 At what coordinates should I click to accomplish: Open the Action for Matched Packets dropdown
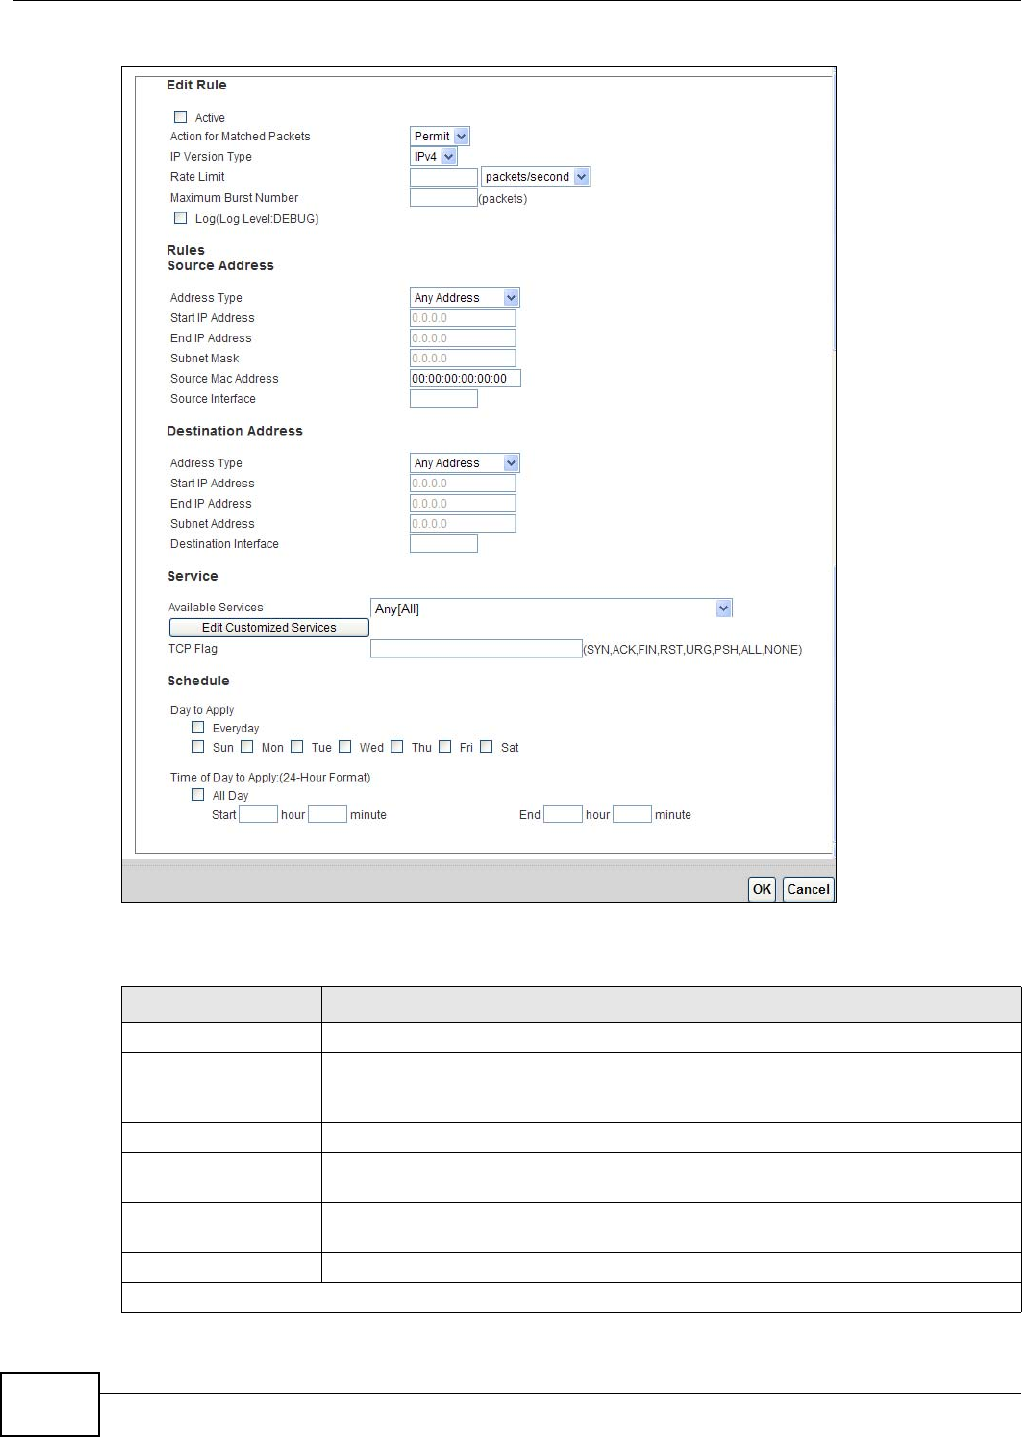(x=440, y=136)
